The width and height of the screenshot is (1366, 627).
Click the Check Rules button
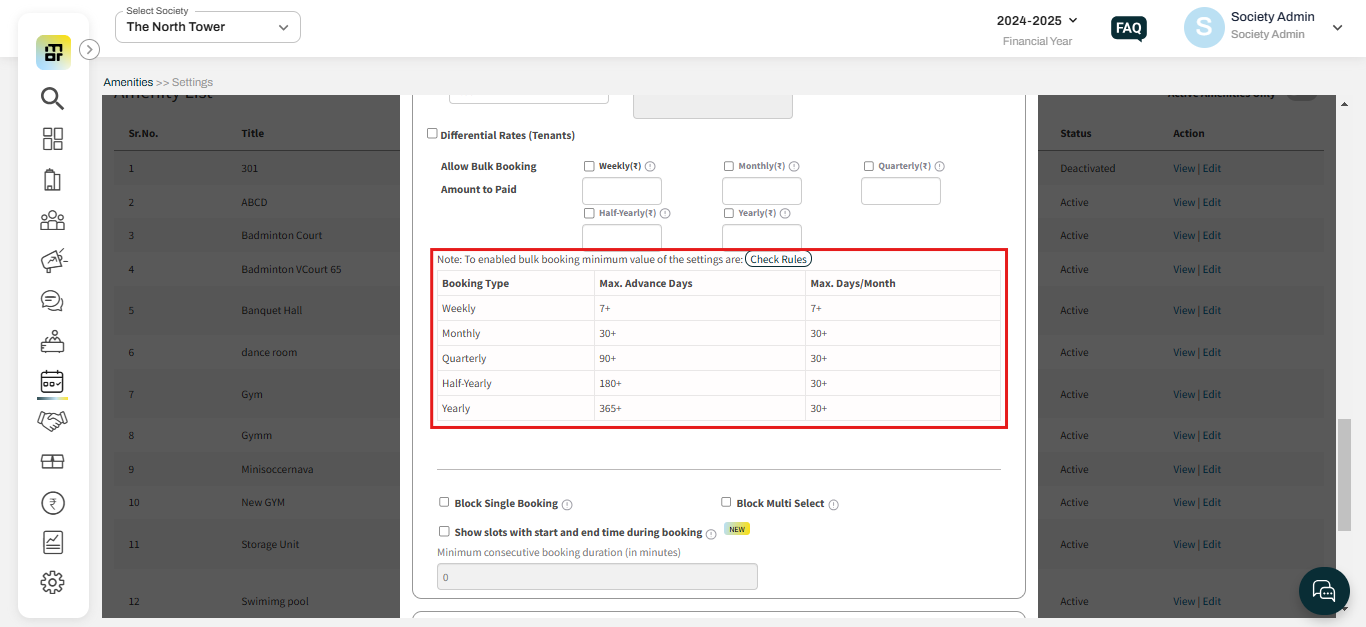click(778, 258)
